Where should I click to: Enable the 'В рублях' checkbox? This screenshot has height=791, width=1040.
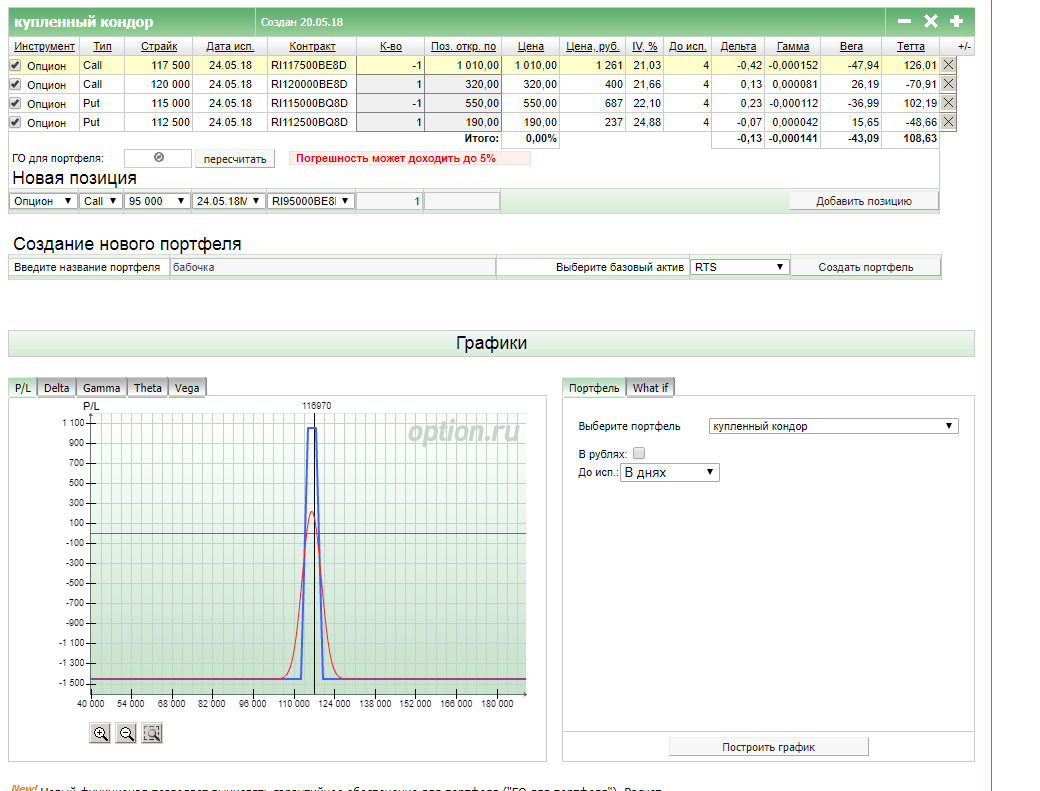pyautogui.click(x=639, y=453)
